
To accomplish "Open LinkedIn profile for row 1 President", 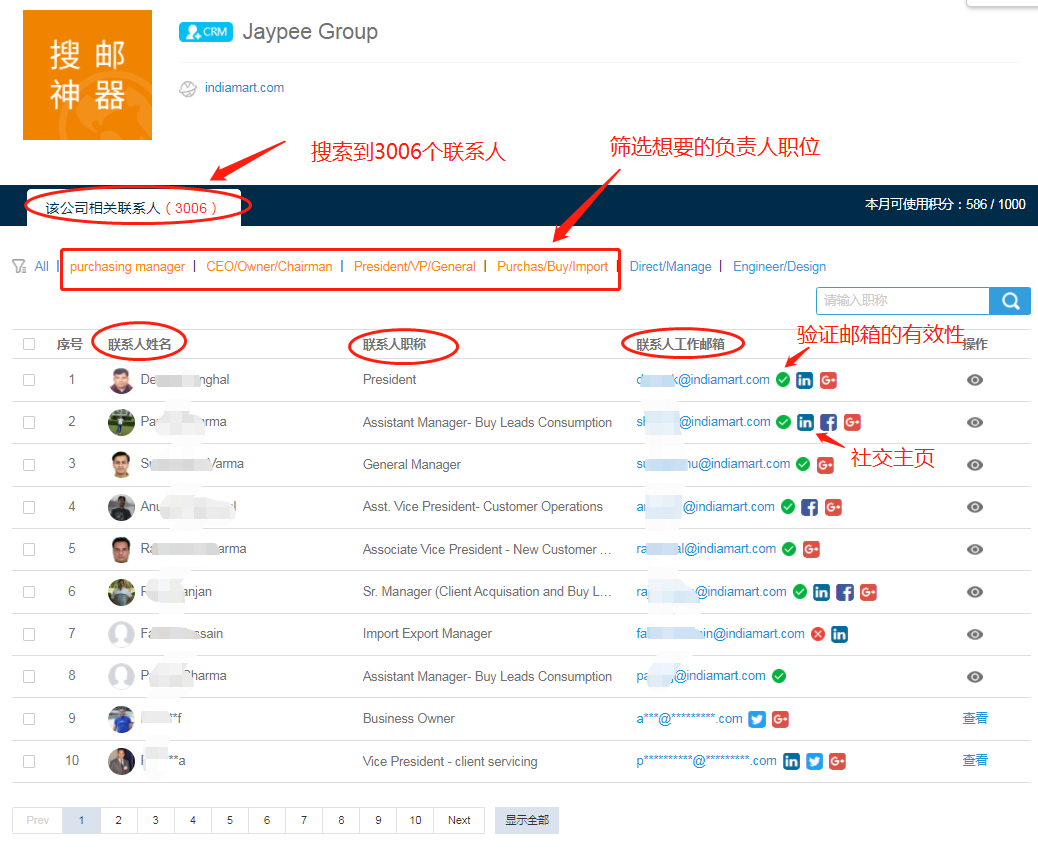I will [x=804, y=380].
